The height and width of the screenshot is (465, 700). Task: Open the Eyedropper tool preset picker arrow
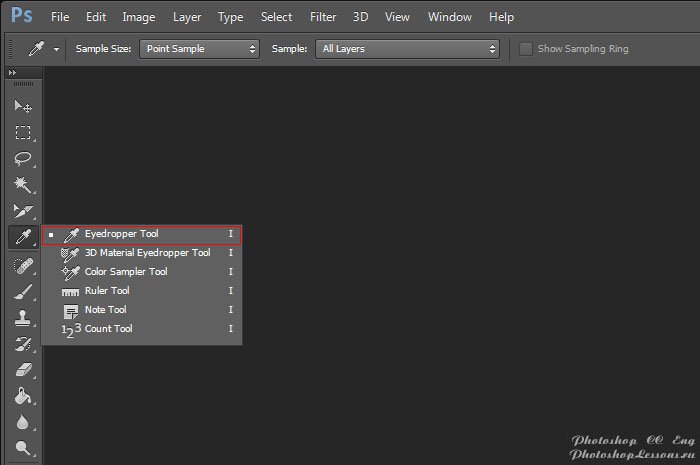56,49
